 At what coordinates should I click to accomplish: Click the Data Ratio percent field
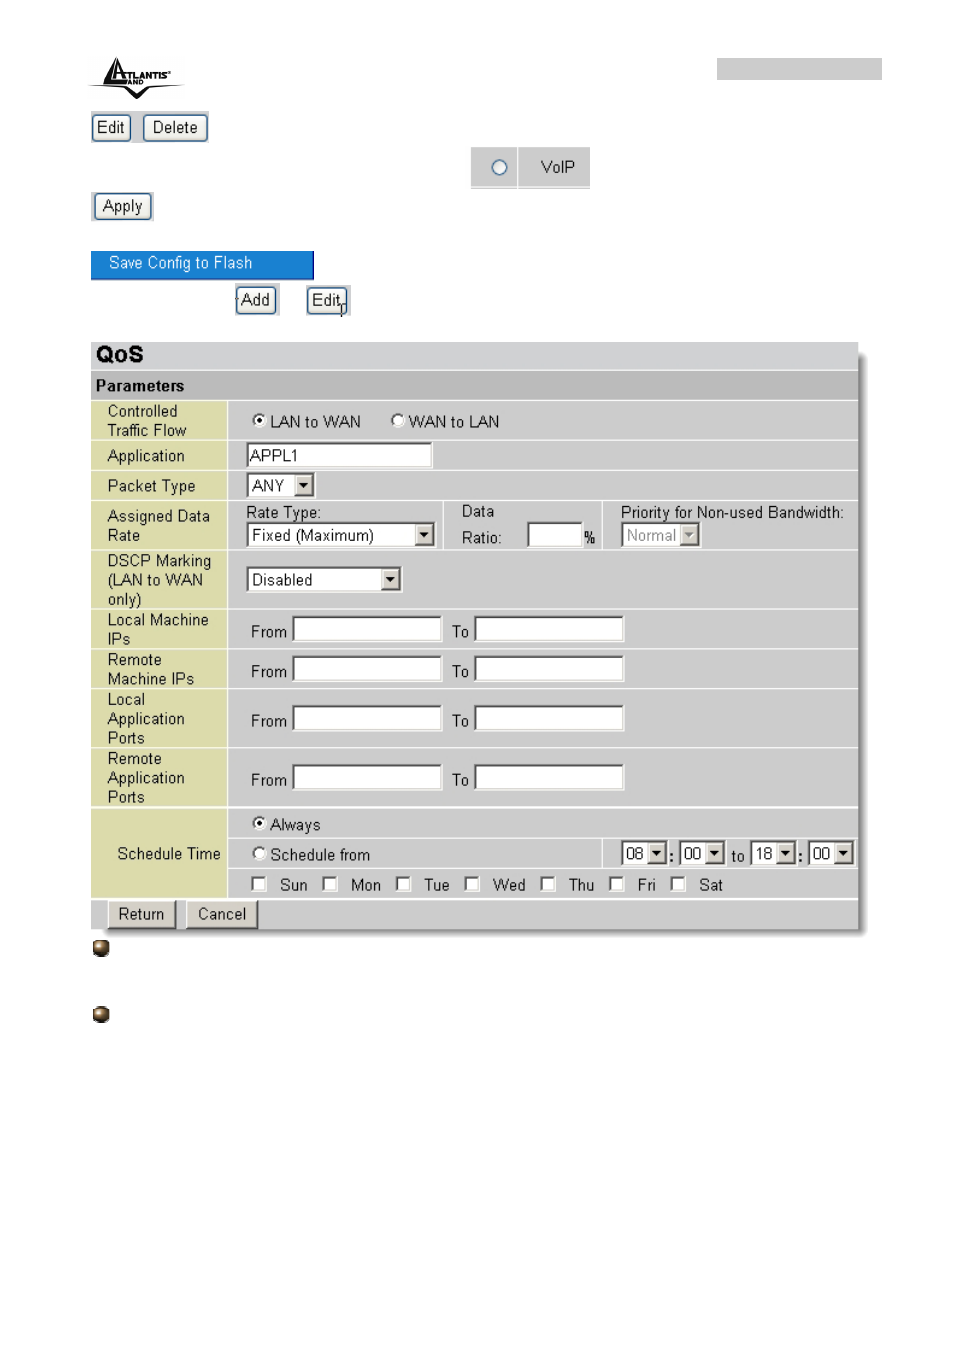pyautogui.click(x=555, y=535)
